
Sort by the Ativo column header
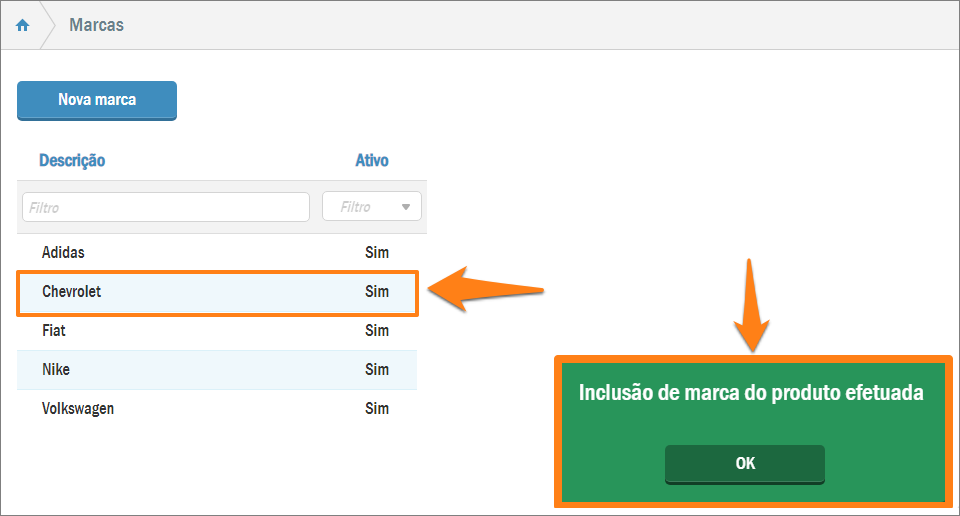372,160
